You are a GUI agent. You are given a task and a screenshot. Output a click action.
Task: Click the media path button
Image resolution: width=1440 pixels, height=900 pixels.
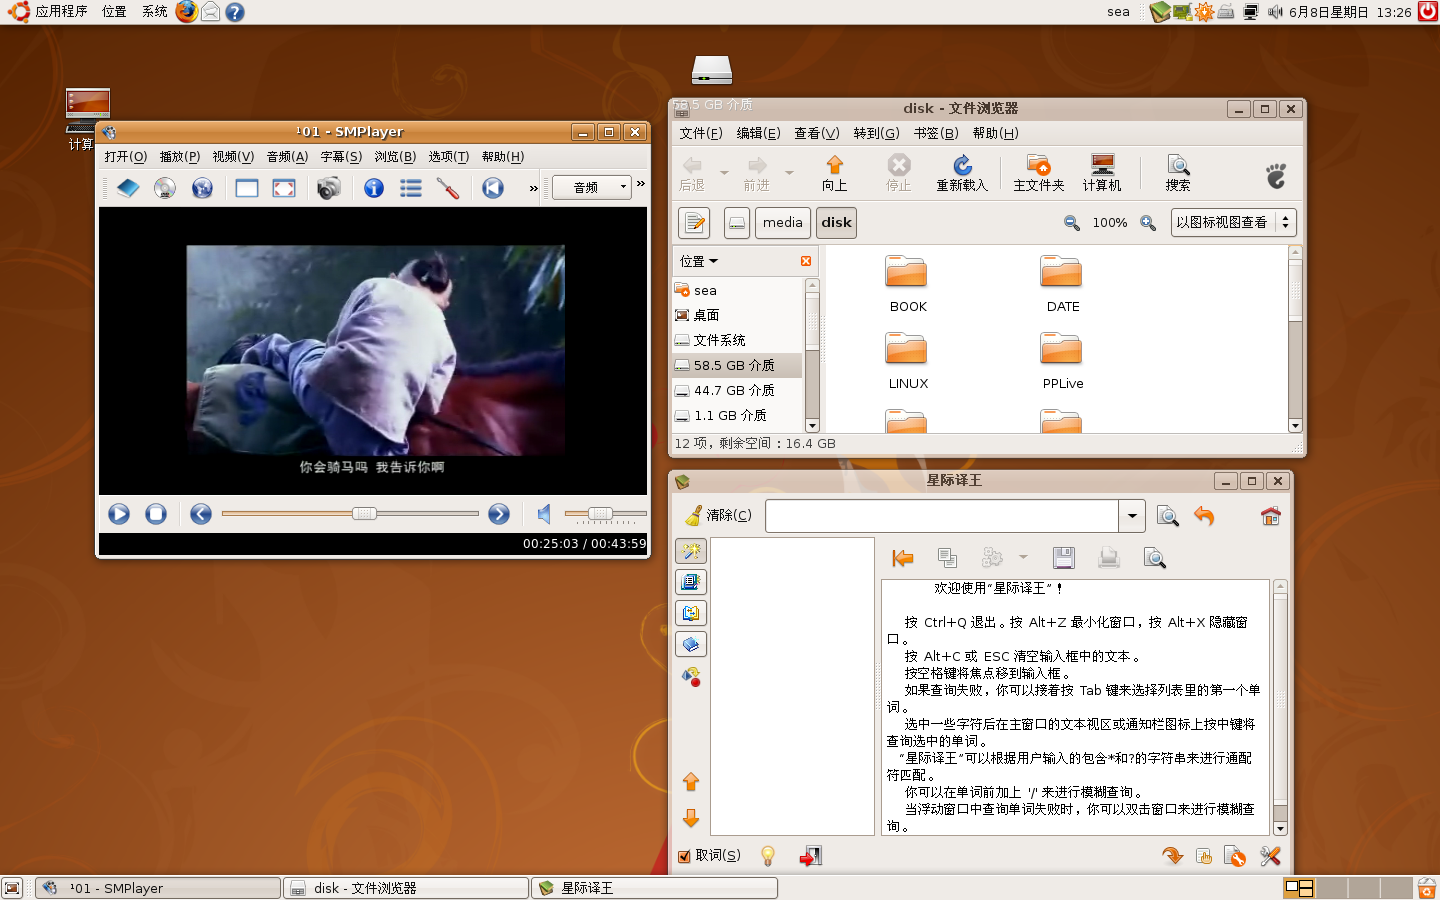click(783, 223)
